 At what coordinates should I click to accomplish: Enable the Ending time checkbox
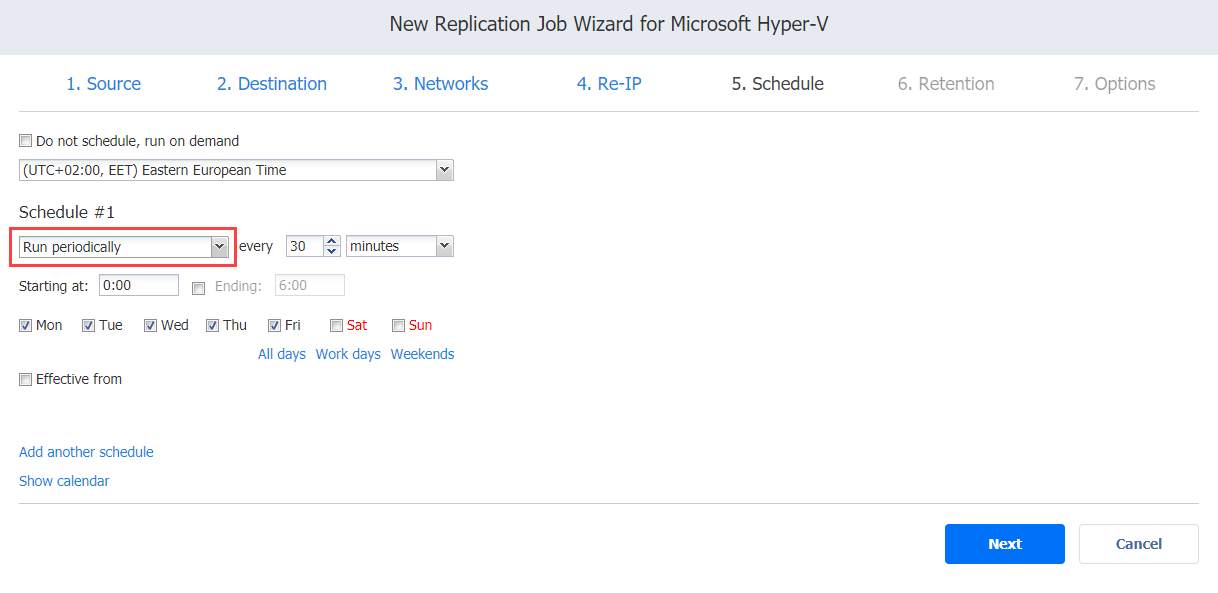(x=198, y=287)
